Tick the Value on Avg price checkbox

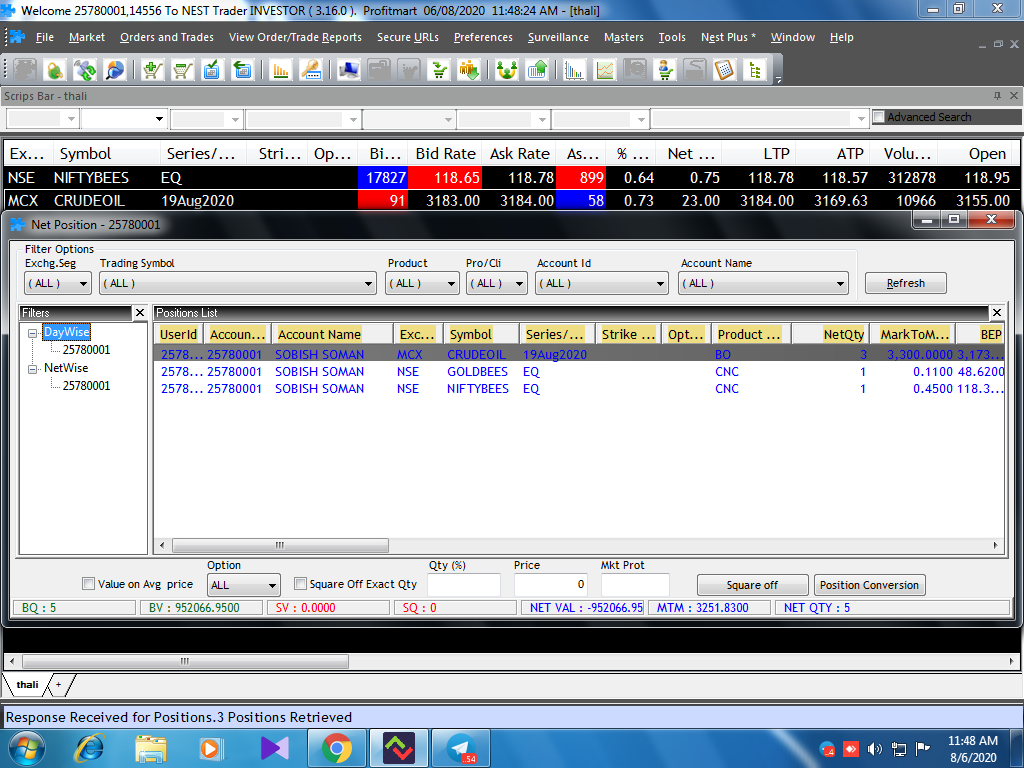point(88,584)
